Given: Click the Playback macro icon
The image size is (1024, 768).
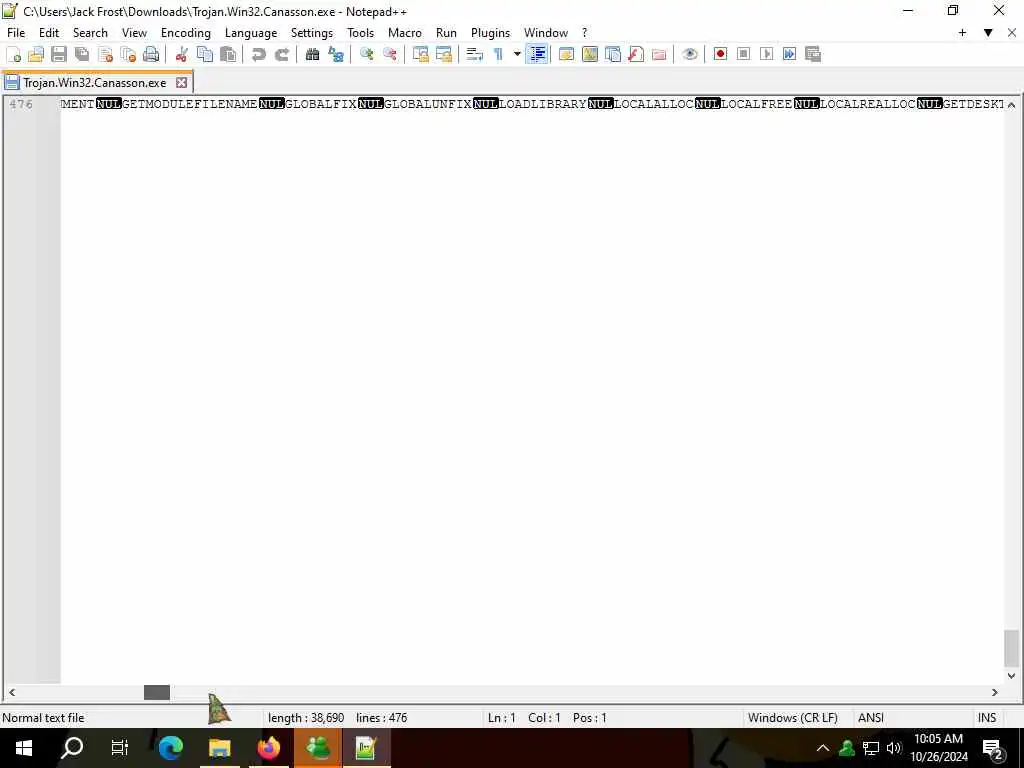Looking at the screenshot, I should click(x=767, y=54).
